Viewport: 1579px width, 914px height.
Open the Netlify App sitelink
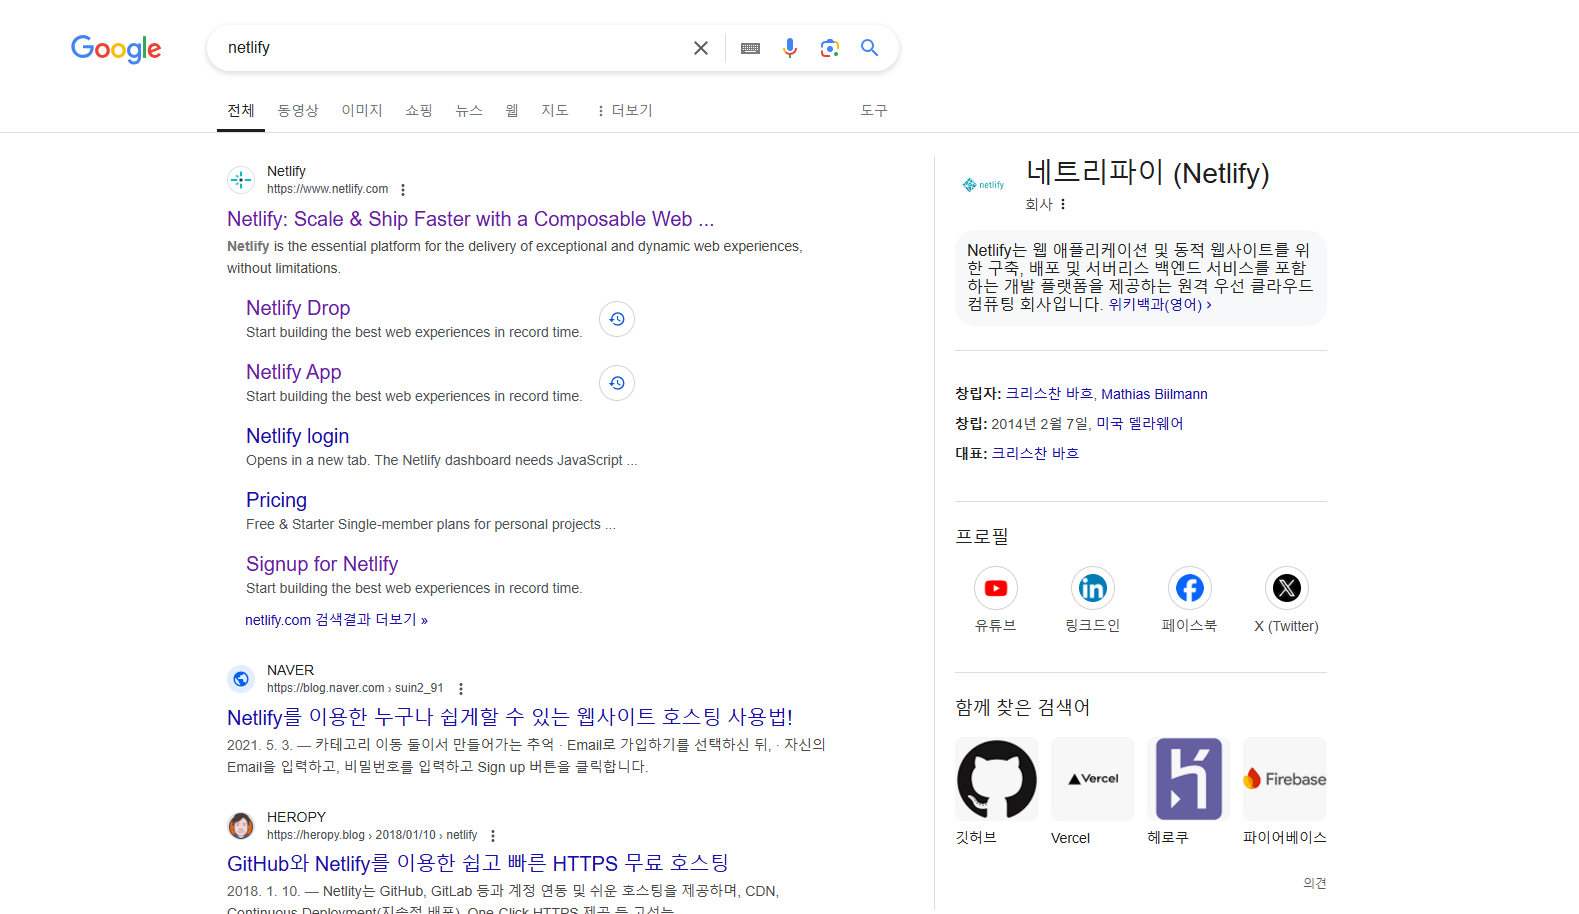pos(294,372)
